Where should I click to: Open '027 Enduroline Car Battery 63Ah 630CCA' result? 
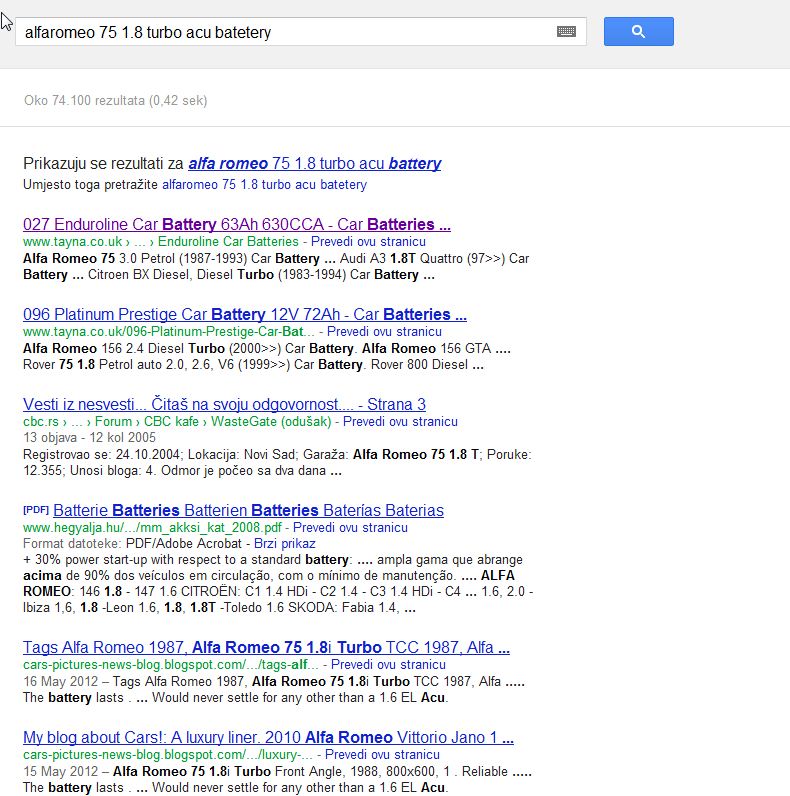pos(237,224)
